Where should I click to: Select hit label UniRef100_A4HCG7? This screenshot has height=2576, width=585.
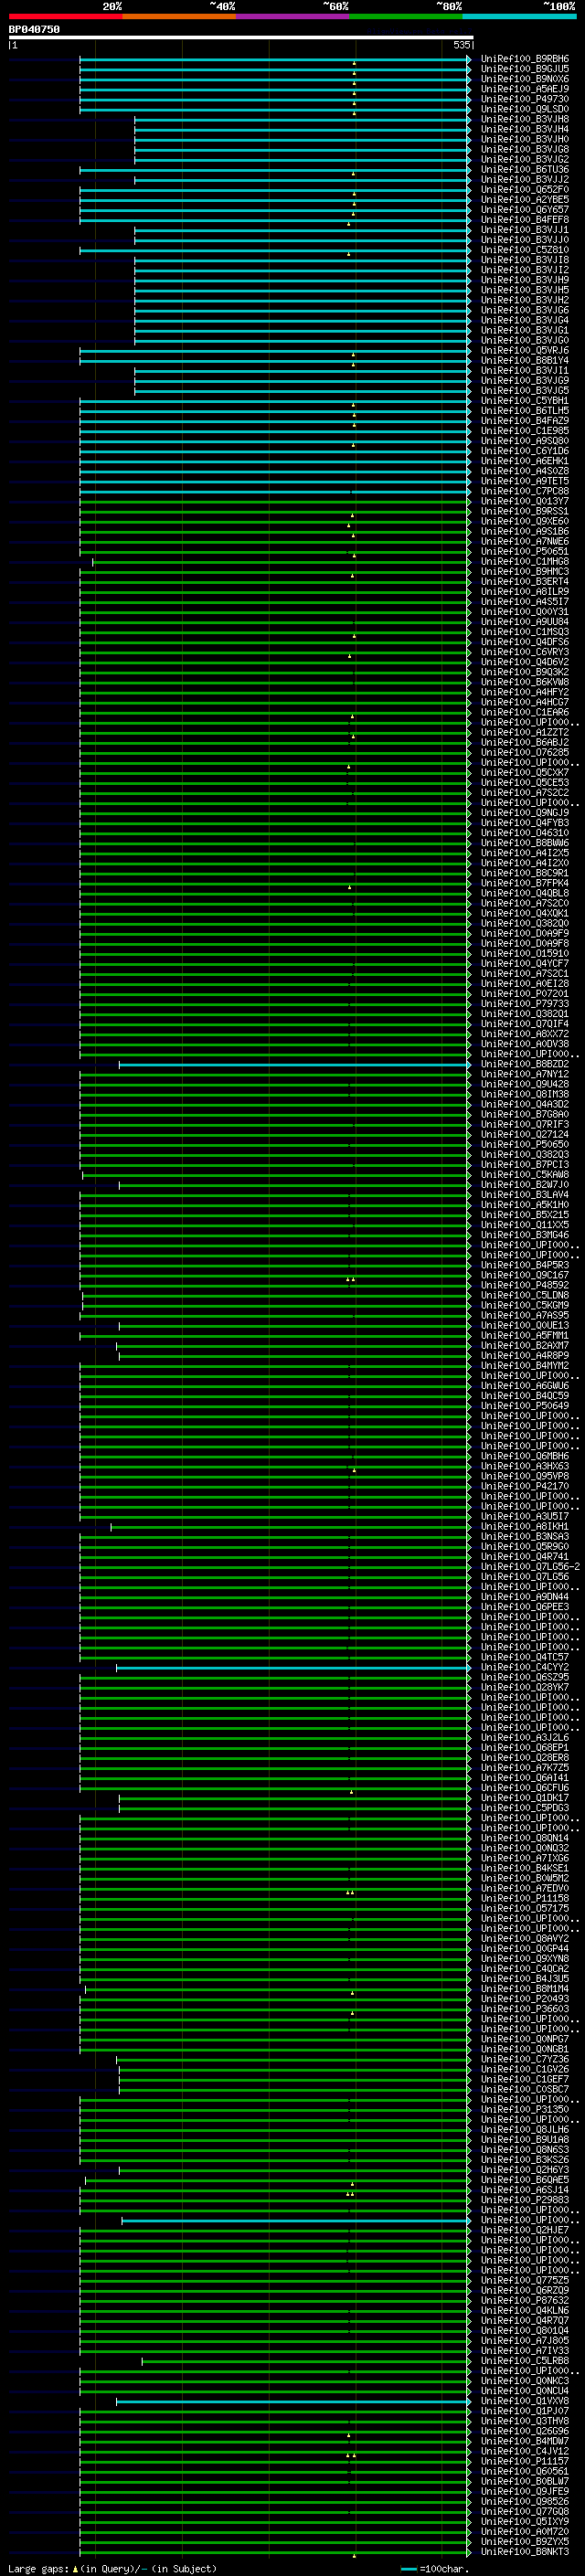(x=525, y=702)
